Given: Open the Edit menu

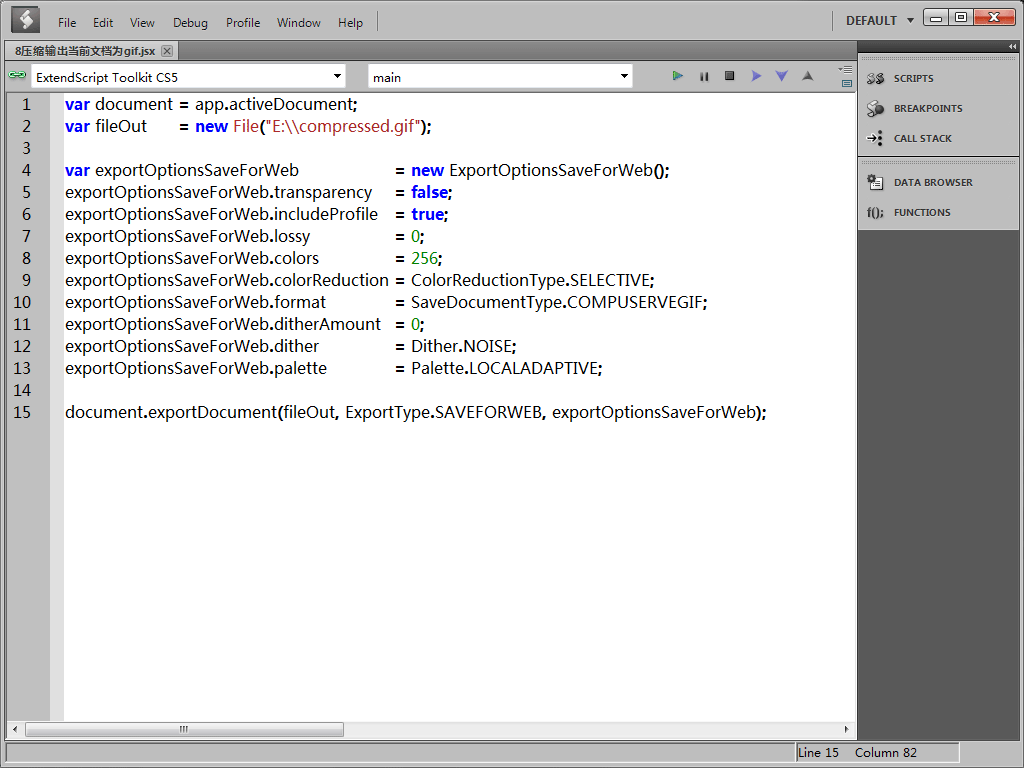Looking at the screenshot, I should (x=103, y=23).
